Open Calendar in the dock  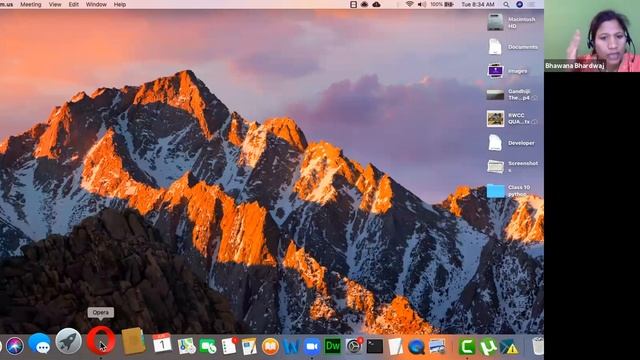(x=162, y=343)
